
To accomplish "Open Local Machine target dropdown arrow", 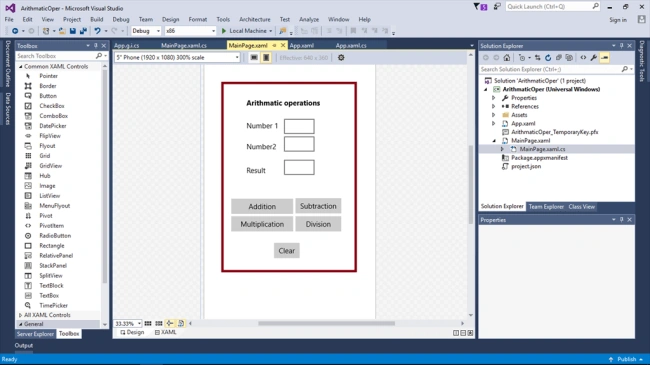I will point(271,31).
